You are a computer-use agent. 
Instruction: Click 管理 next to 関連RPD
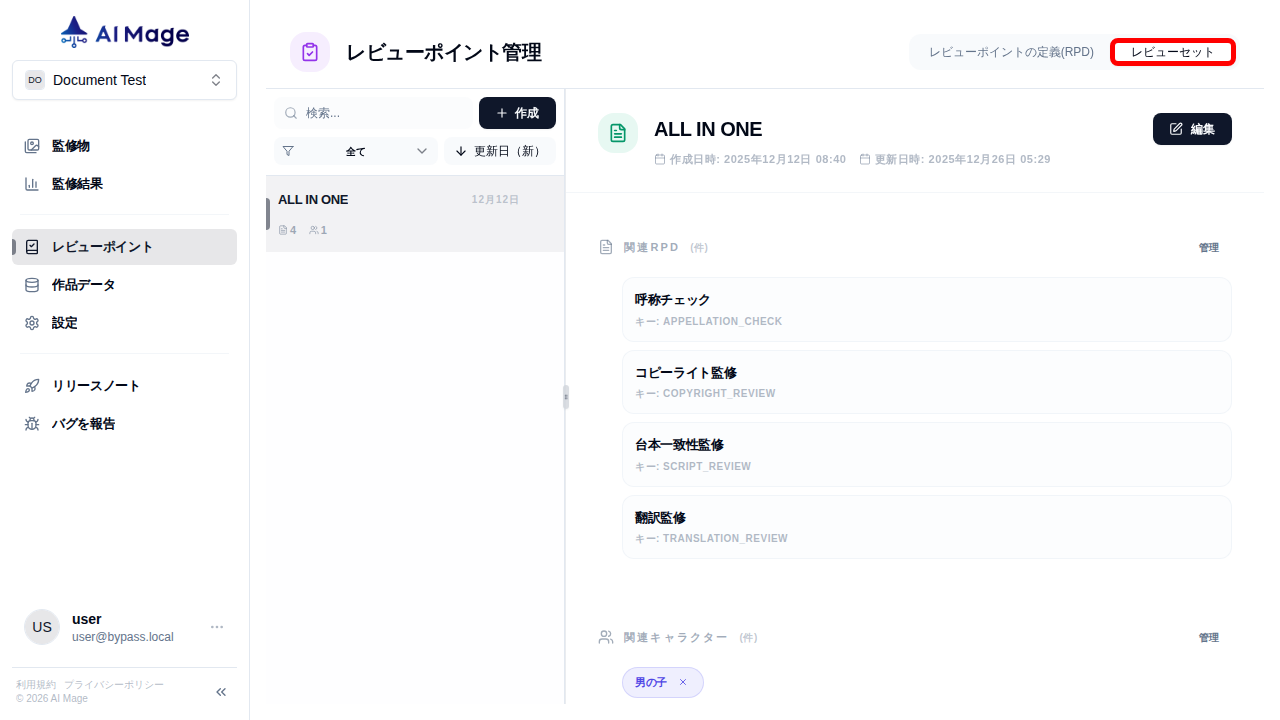pyautogui.click(x=1209, y=247)
